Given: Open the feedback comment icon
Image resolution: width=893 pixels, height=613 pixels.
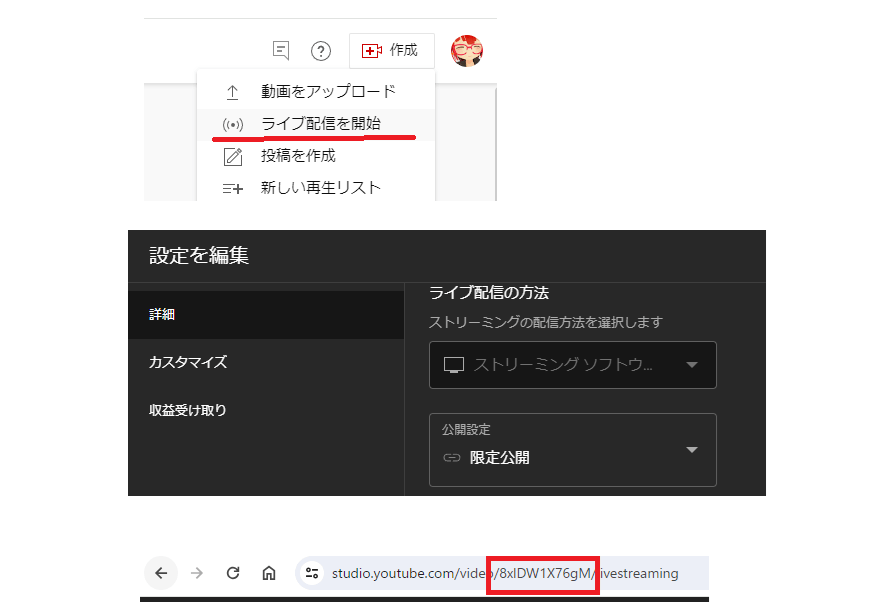Looking at the screenshot, I should [281, 51].
